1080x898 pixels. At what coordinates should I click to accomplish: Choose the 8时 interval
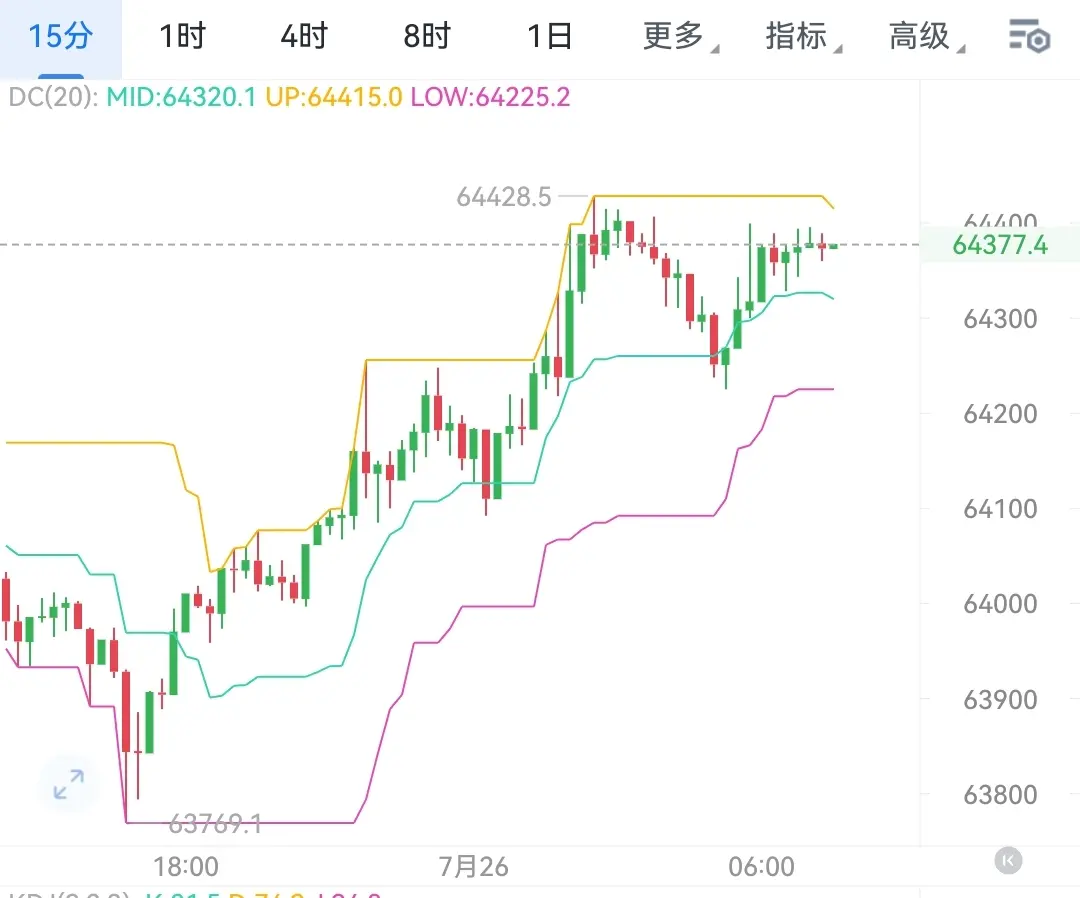tap(427, 36)
